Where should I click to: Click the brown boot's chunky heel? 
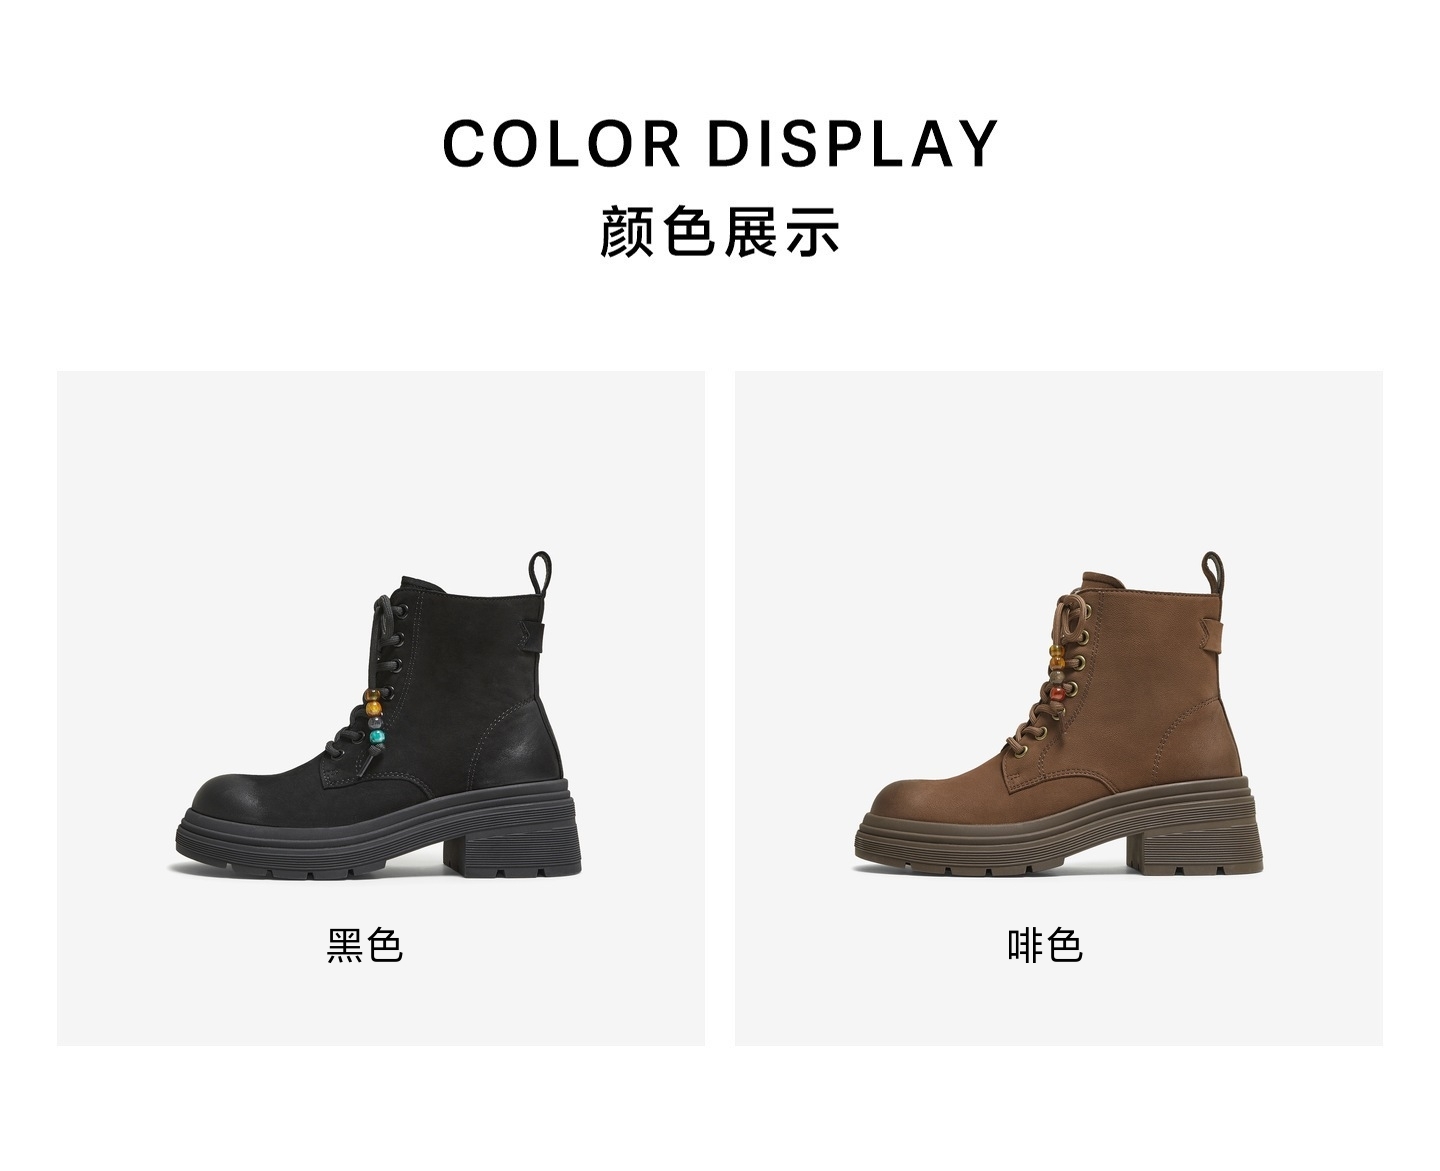[1195, 846]
